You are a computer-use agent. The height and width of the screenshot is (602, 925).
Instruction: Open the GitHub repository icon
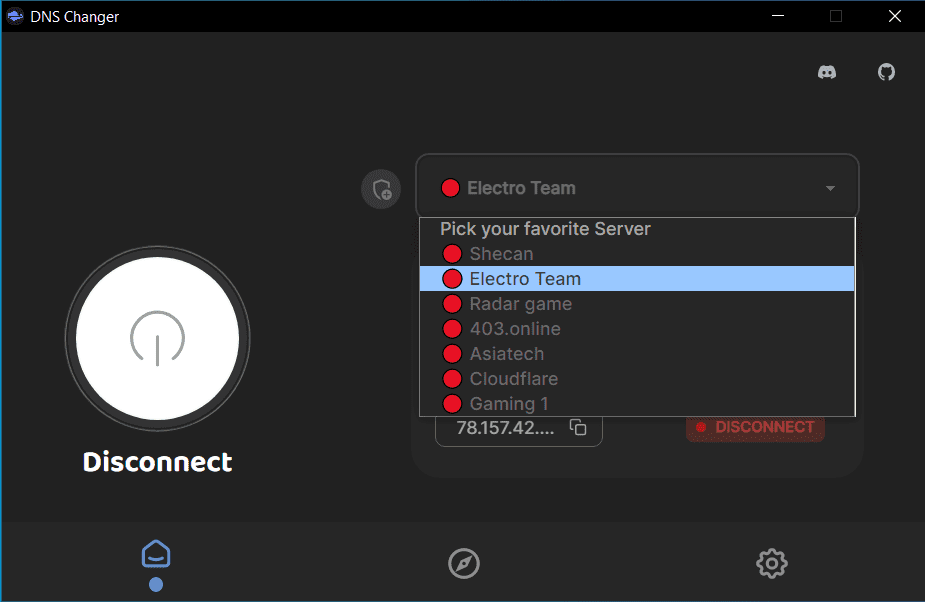886,72
